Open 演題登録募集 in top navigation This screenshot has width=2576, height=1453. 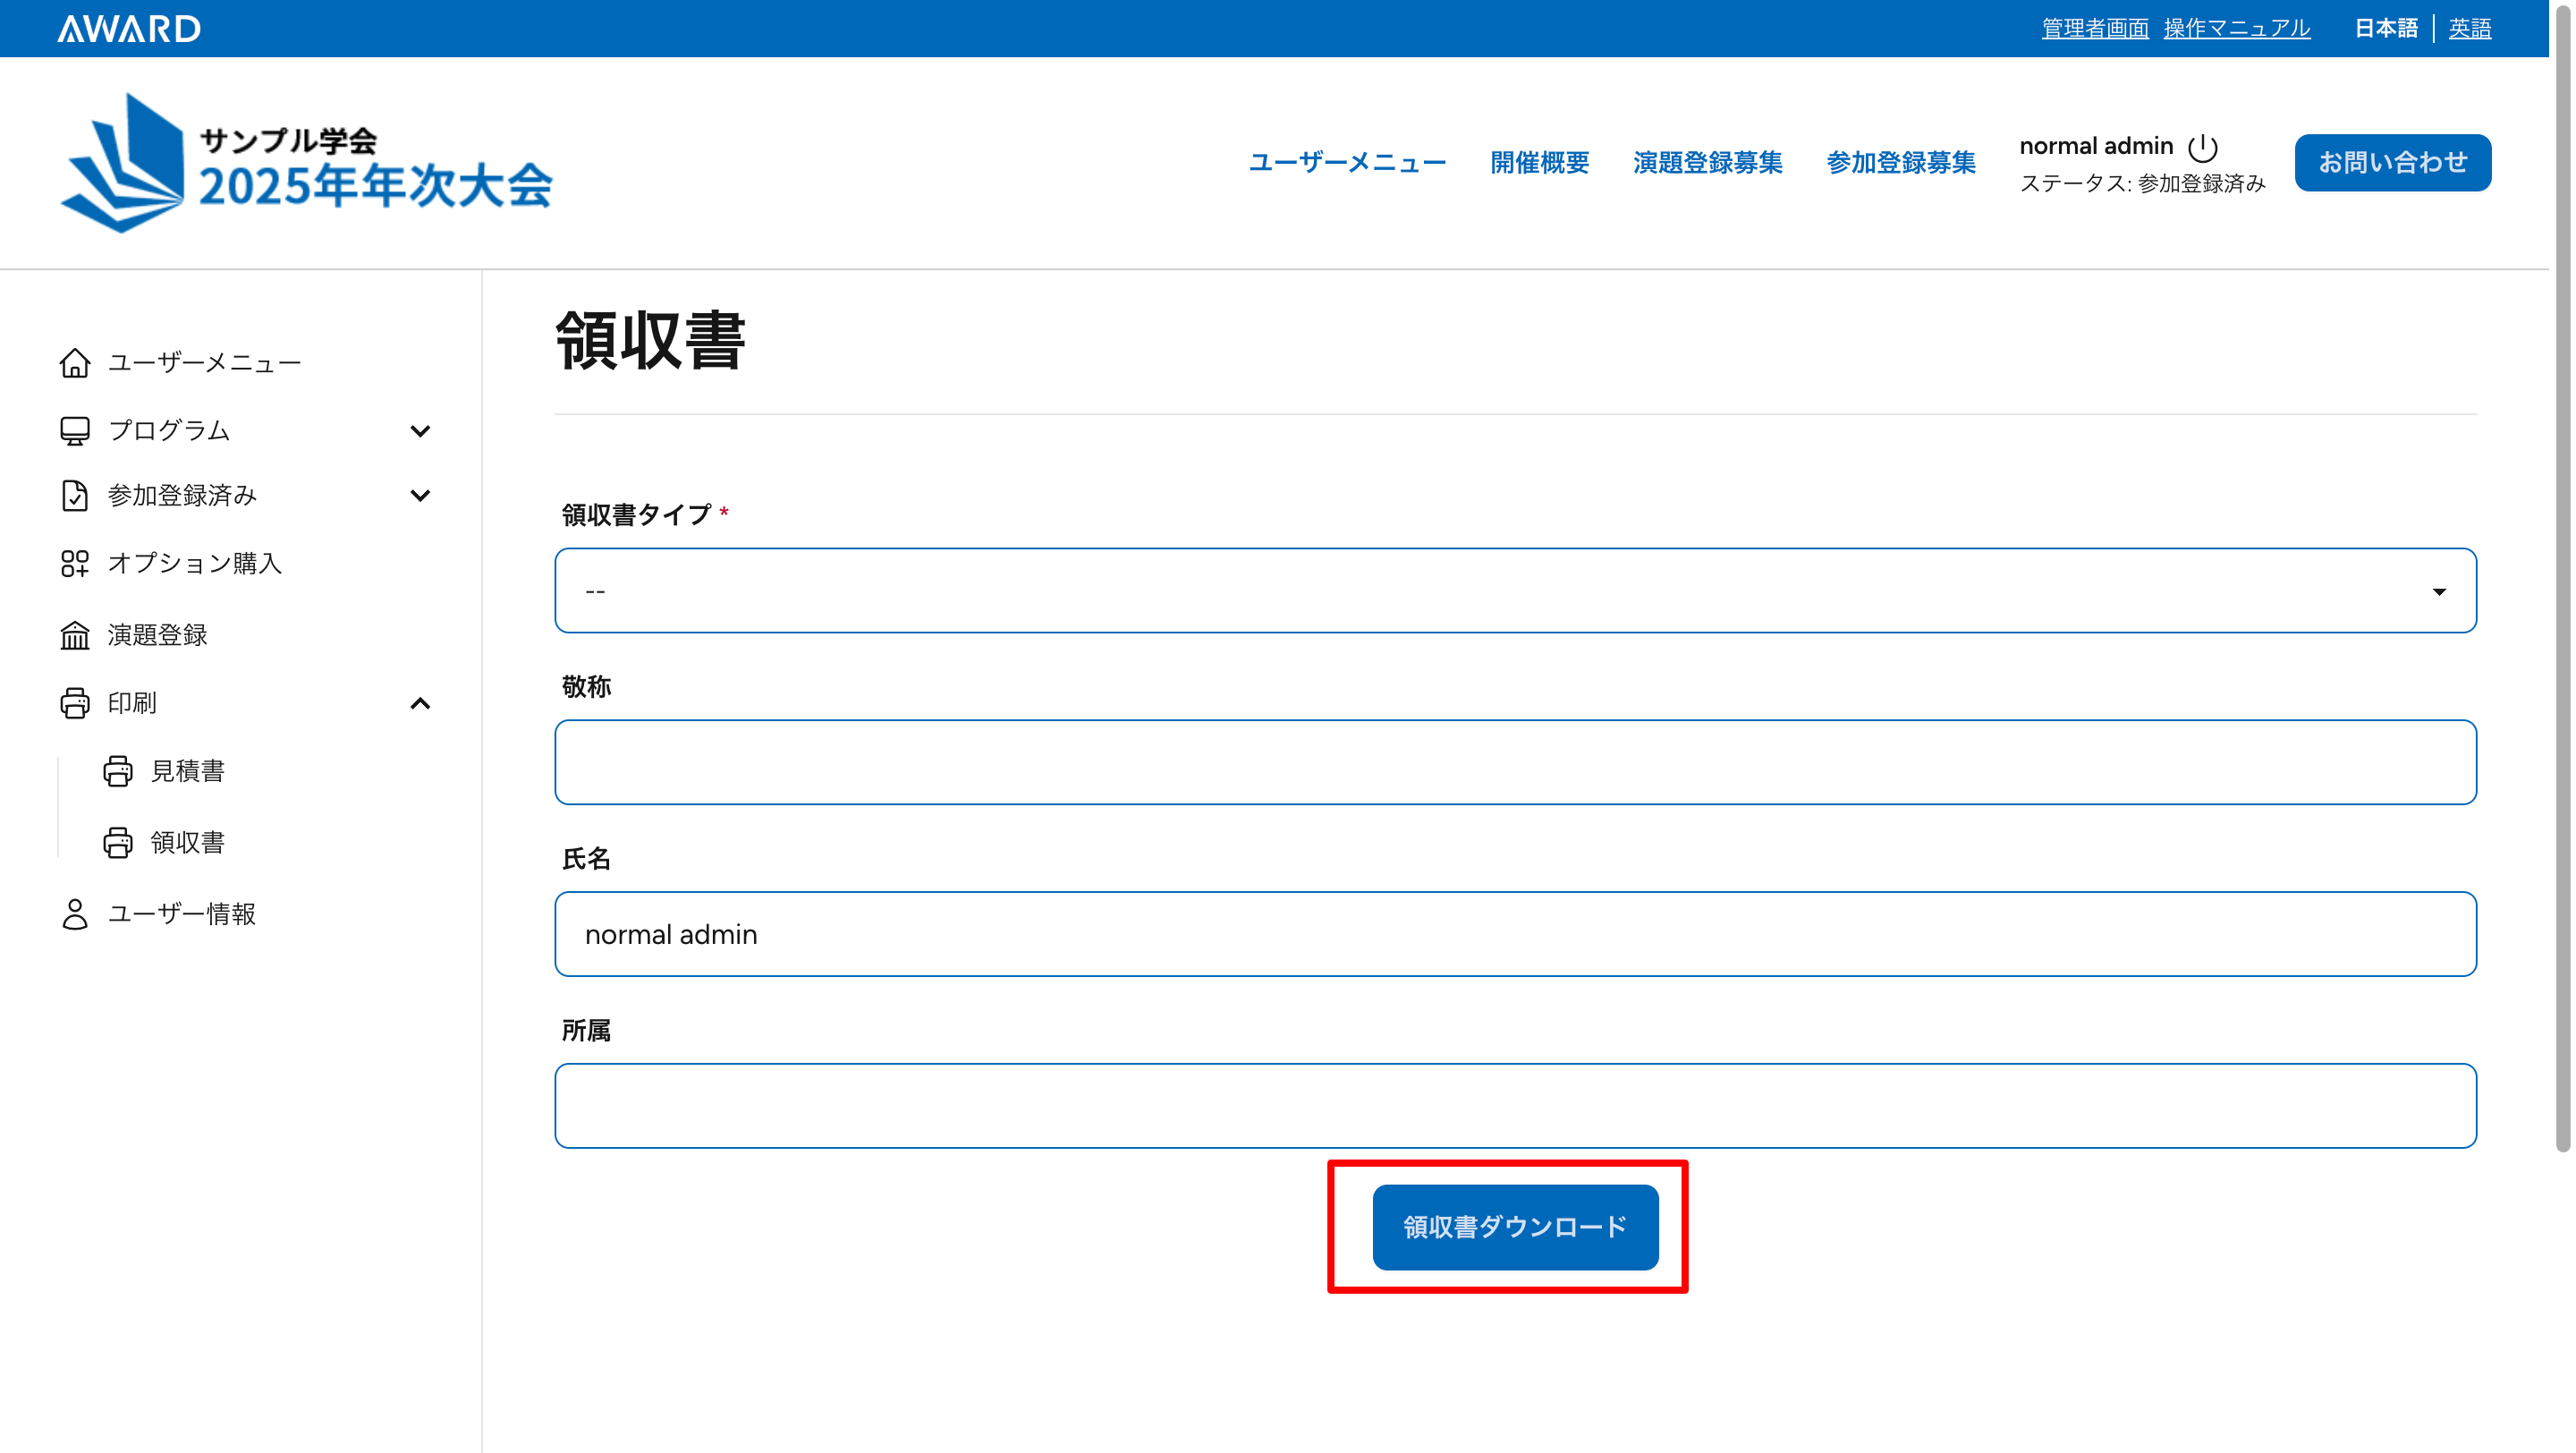(x=1707, y=163)
